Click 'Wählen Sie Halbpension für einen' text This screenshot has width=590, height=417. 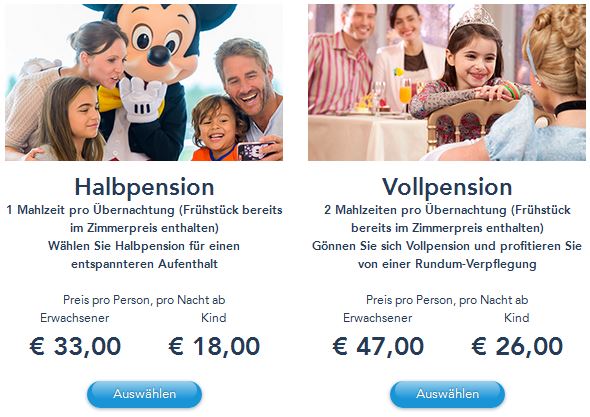pos(144,246)
